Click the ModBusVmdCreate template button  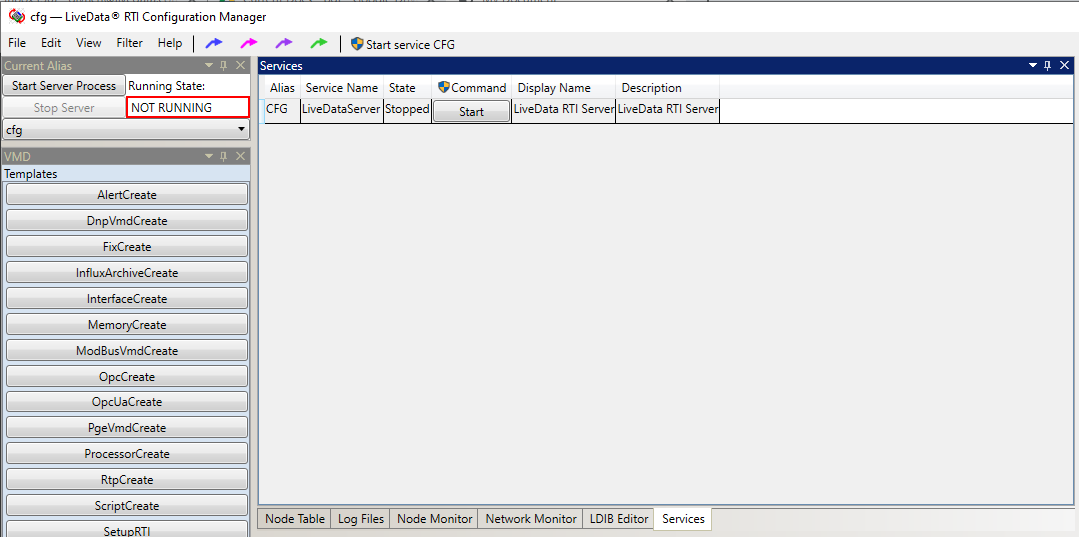[x=127, y=350]
